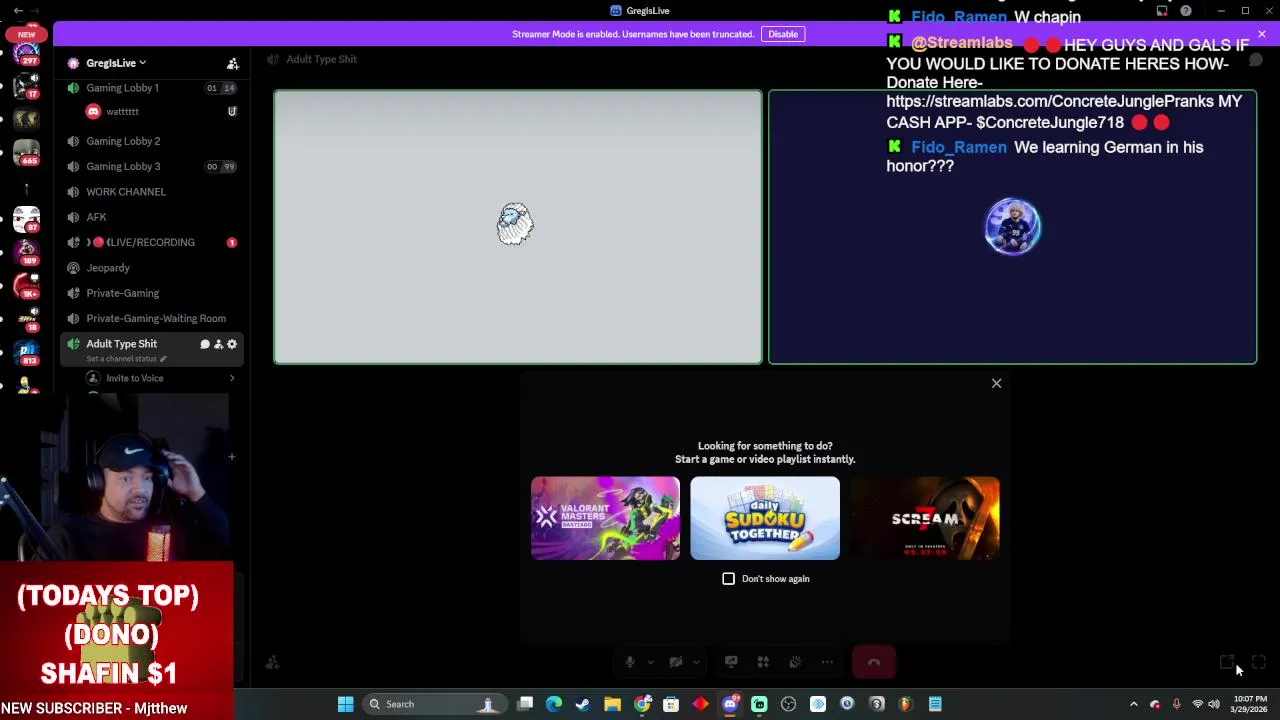Open microphone input options arrow
Screen dimensions: 1280x720
coord(650,662)
